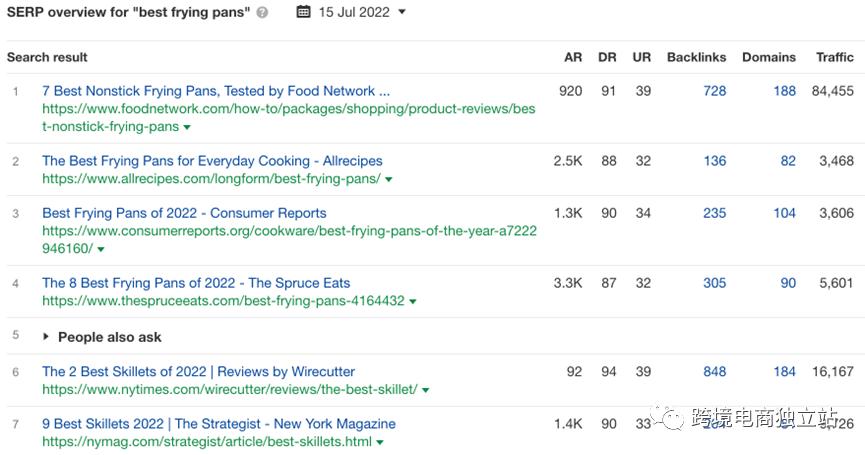The width and height of the screenshot is (865, 455).
Task: Open dropdown arrow after nytimes.com wirecutter URL
Action: click(x=426, y=390)
